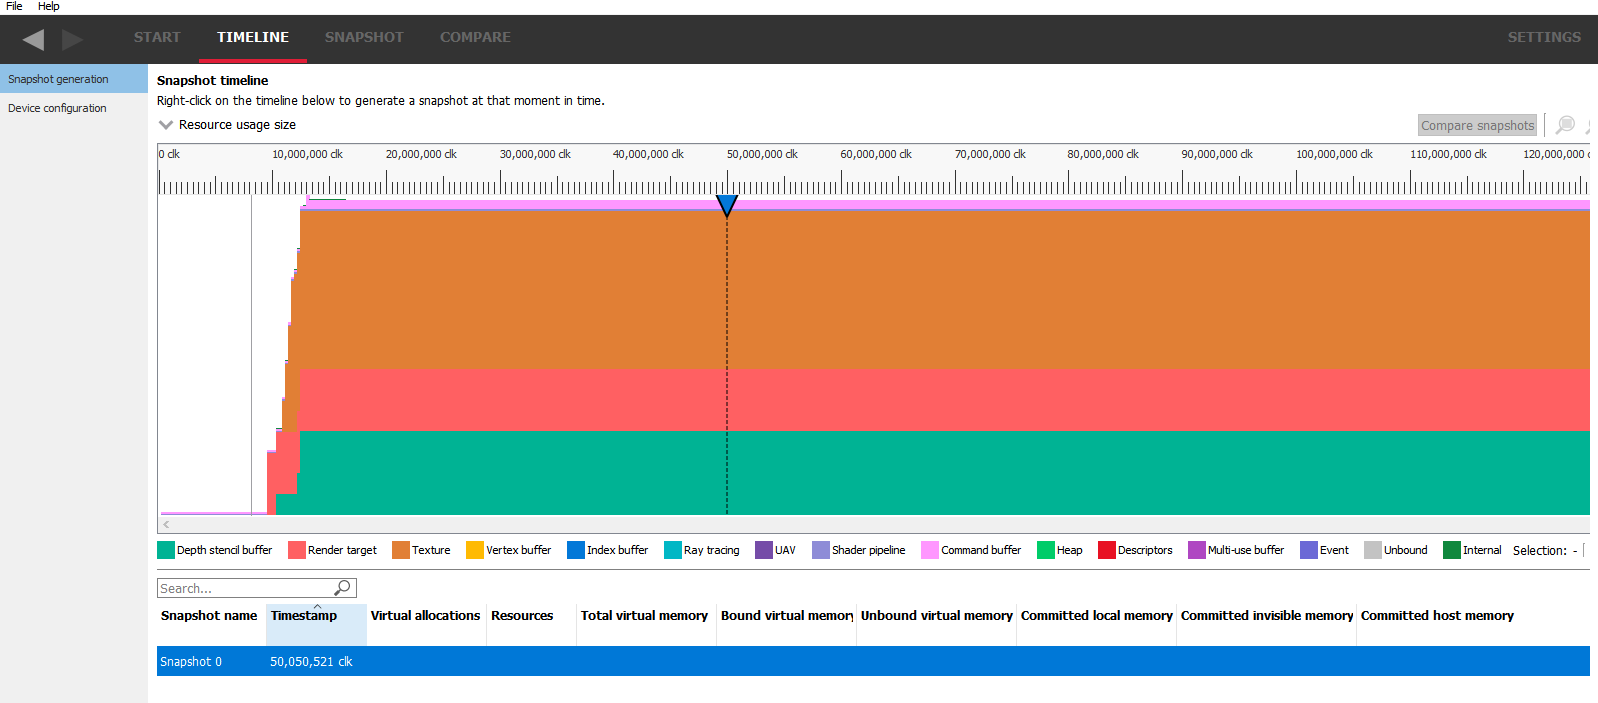This screenshot has width=1598, height=703.
Task: Open the File menu
Action: point(14,6)
